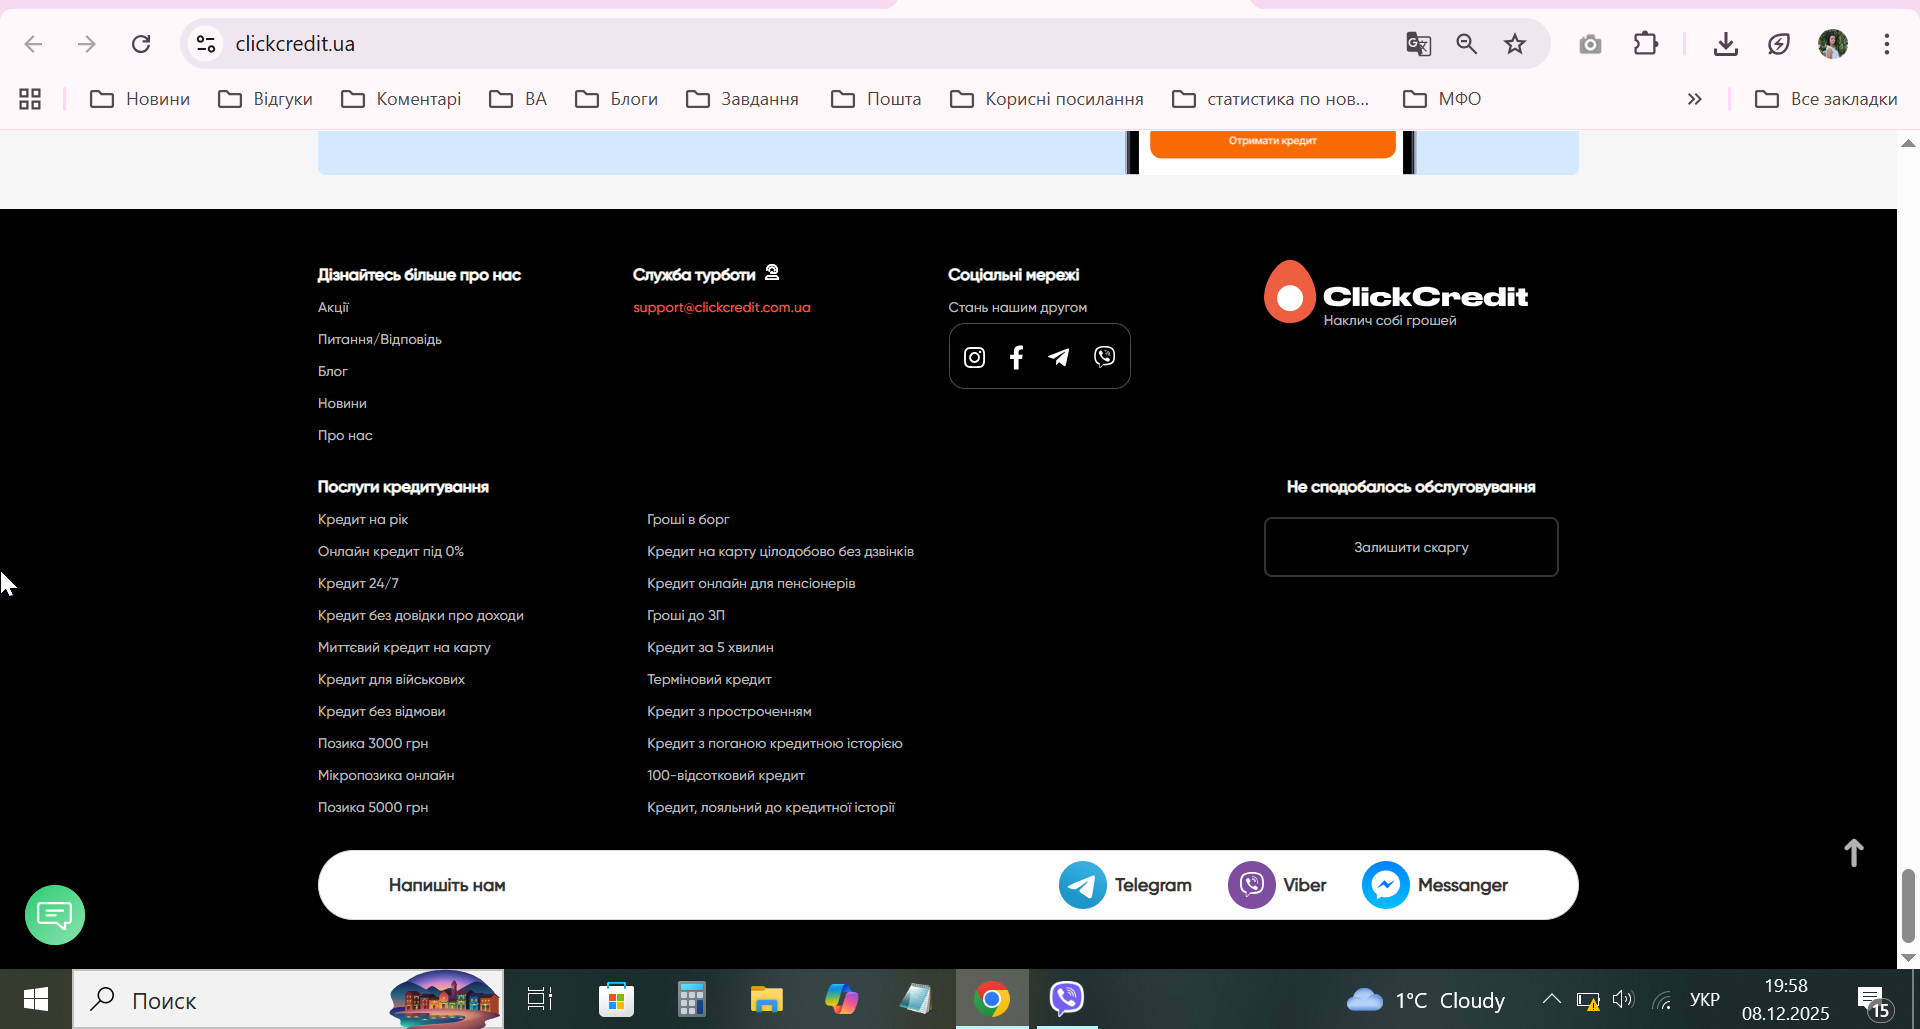Open the Кредит на рік link
This screenshot has width=1920, height=1029.
[x=363, y=519]
